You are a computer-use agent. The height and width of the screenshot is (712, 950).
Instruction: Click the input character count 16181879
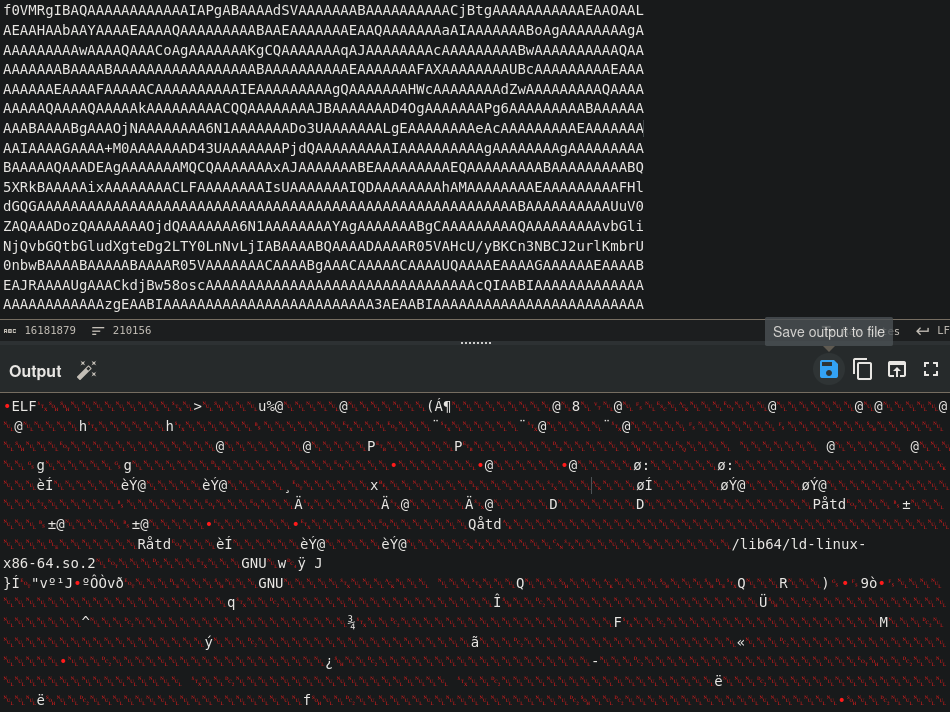[x=50, y=331]
